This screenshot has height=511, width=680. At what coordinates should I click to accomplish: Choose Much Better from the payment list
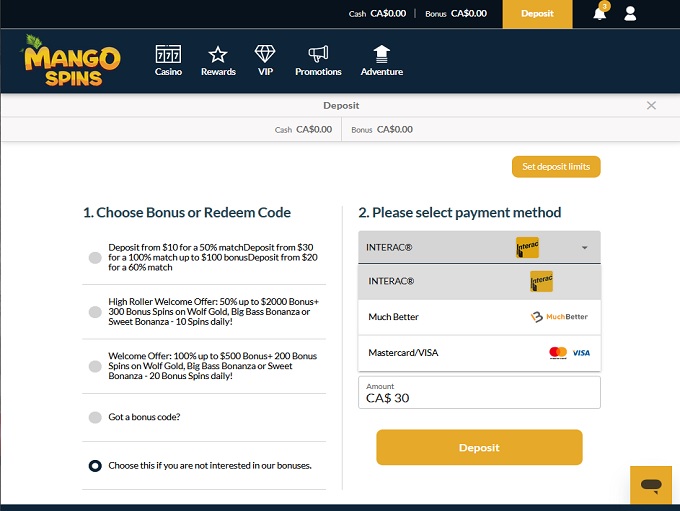479,317
